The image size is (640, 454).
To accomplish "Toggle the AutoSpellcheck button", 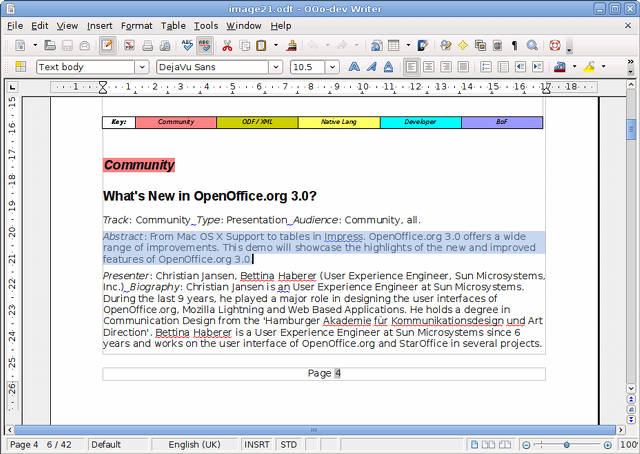I will [x=205, y=46].
